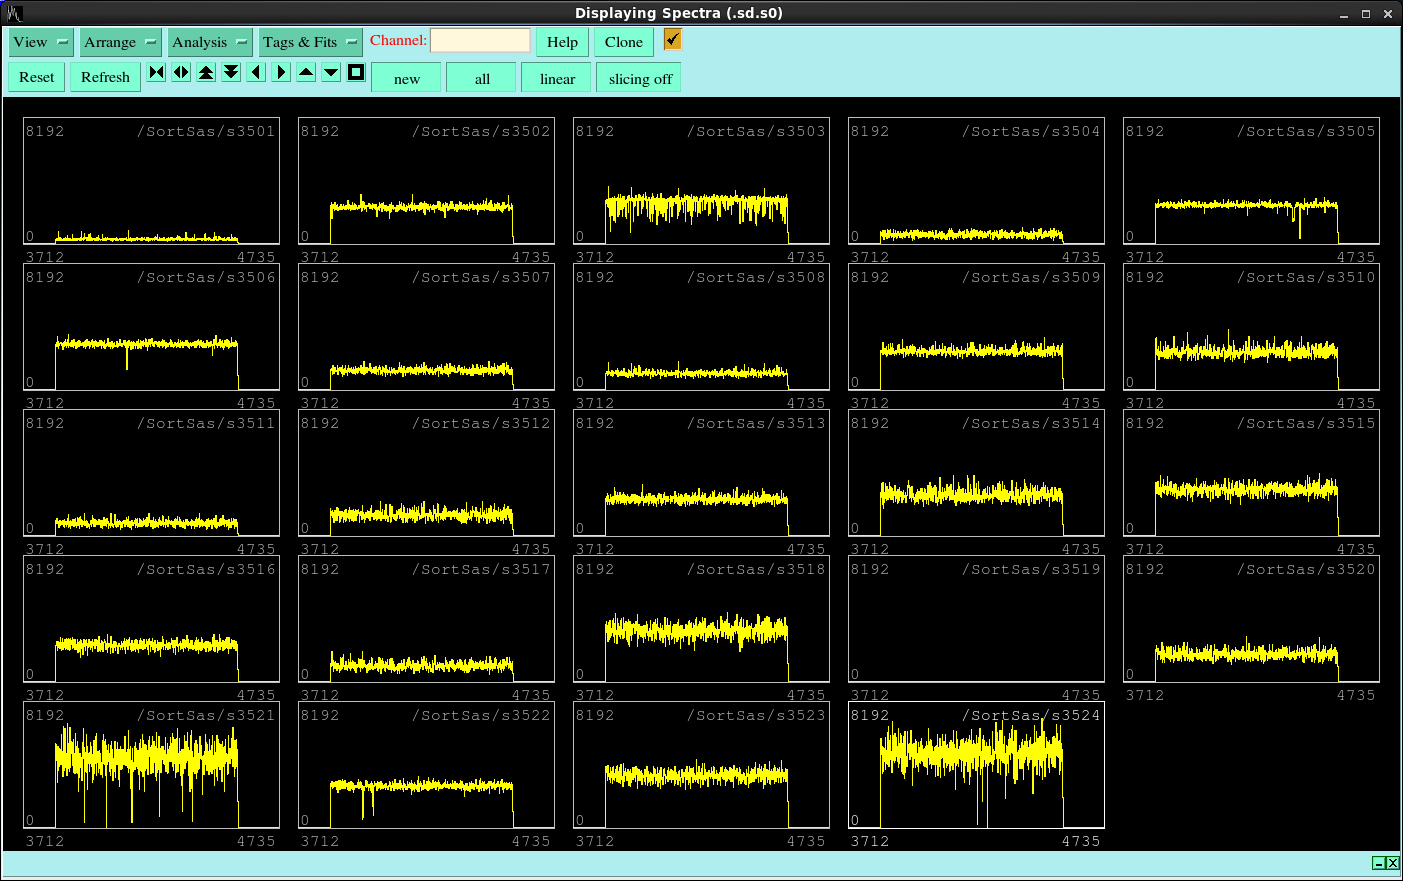Screen dimensions: 1403x881
Task: Click the double down-arrow vertical contract icon
Action: 231,72
